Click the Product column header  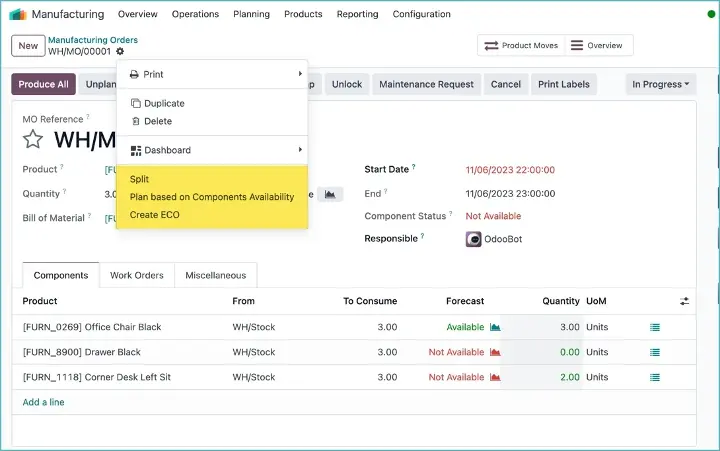click(40, 301)
